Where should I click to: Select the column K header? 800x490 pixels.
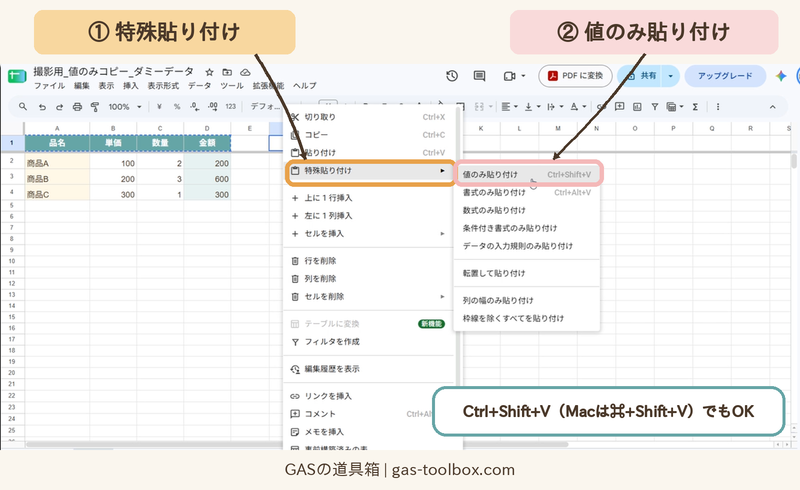[x=481, y=129]
